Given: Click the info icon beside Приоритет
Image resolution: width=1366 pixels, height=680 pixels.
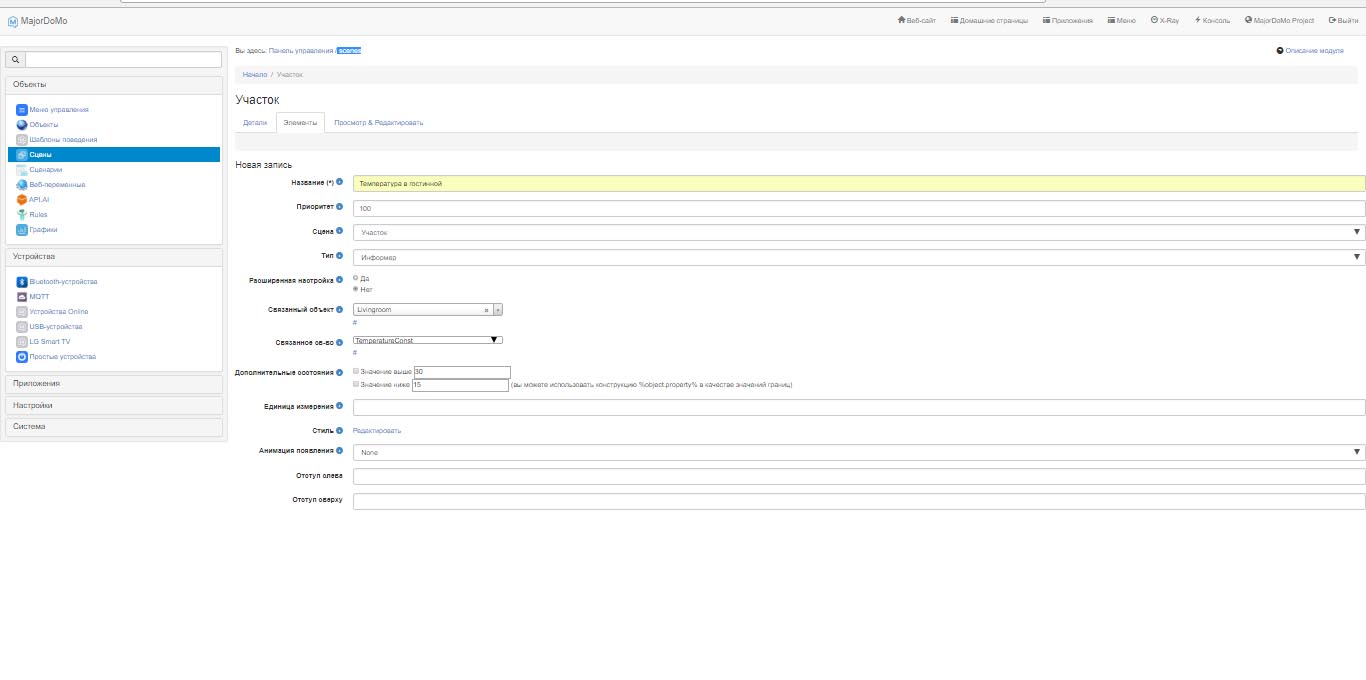Looking at the screenshot, I should point(340,207).
